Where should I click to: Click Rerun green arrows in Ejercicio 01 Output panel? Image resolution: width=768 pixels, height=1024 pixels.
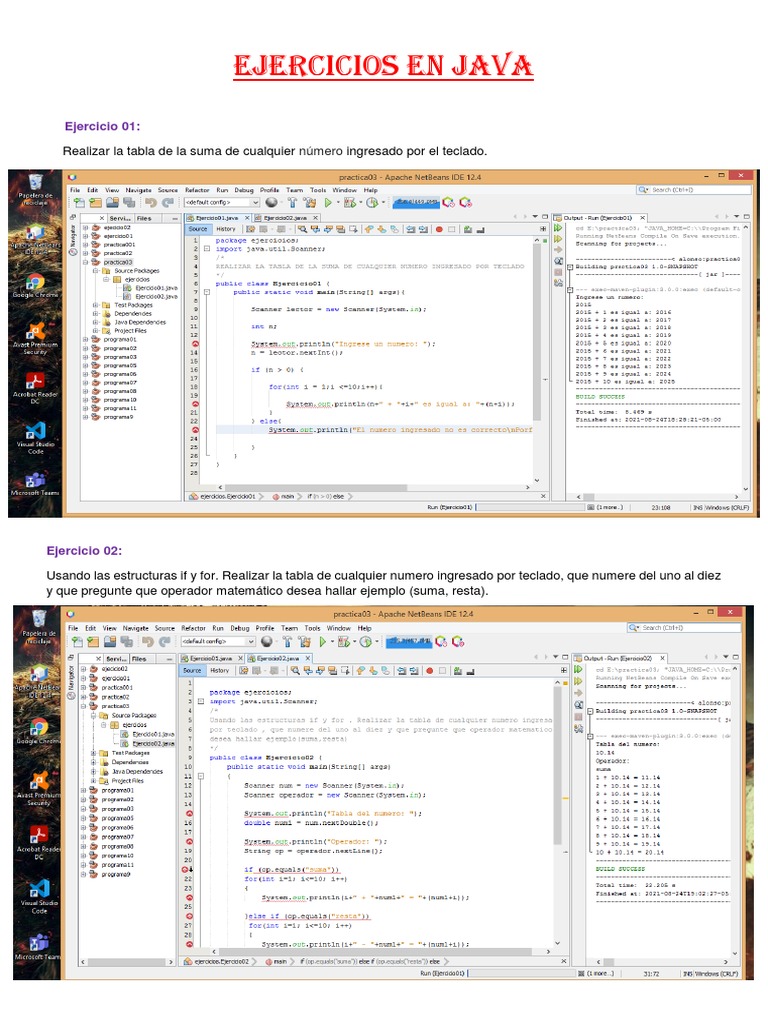(558, 228)
